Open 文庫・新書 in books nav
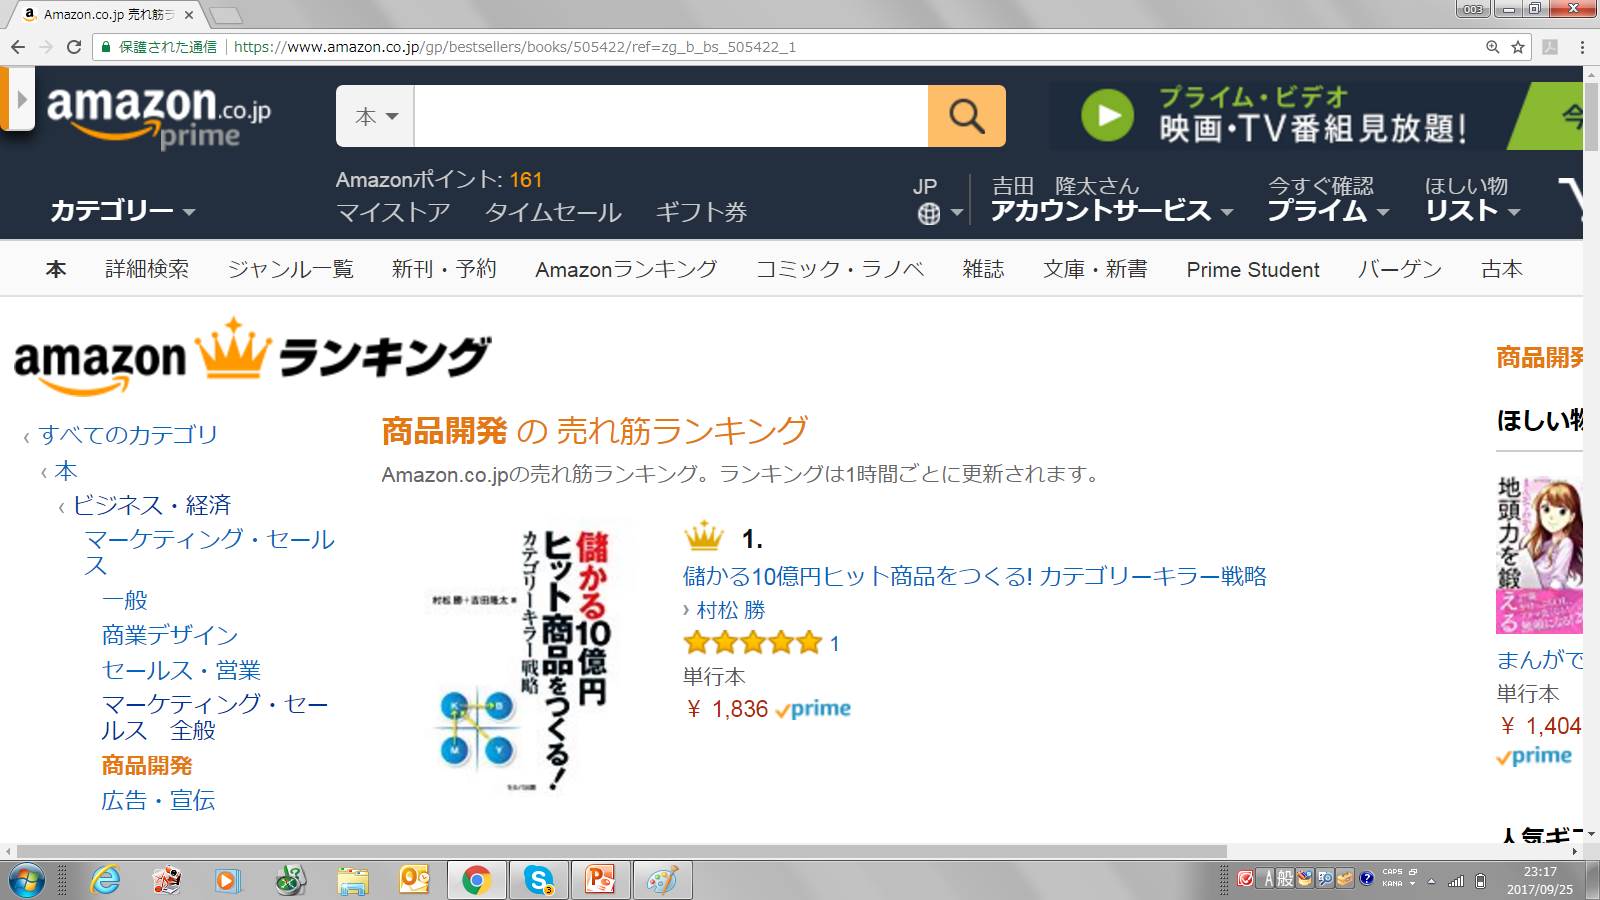 click(x=1095, y=269)
